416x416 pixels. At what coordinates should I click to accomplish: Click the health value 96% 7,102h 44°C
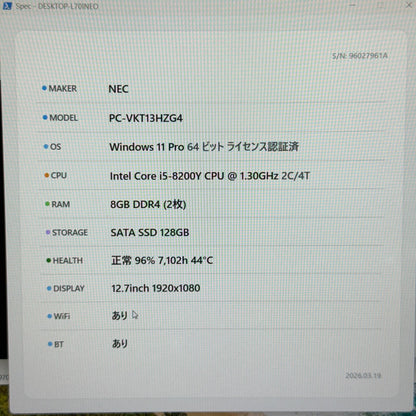(162, 260)
